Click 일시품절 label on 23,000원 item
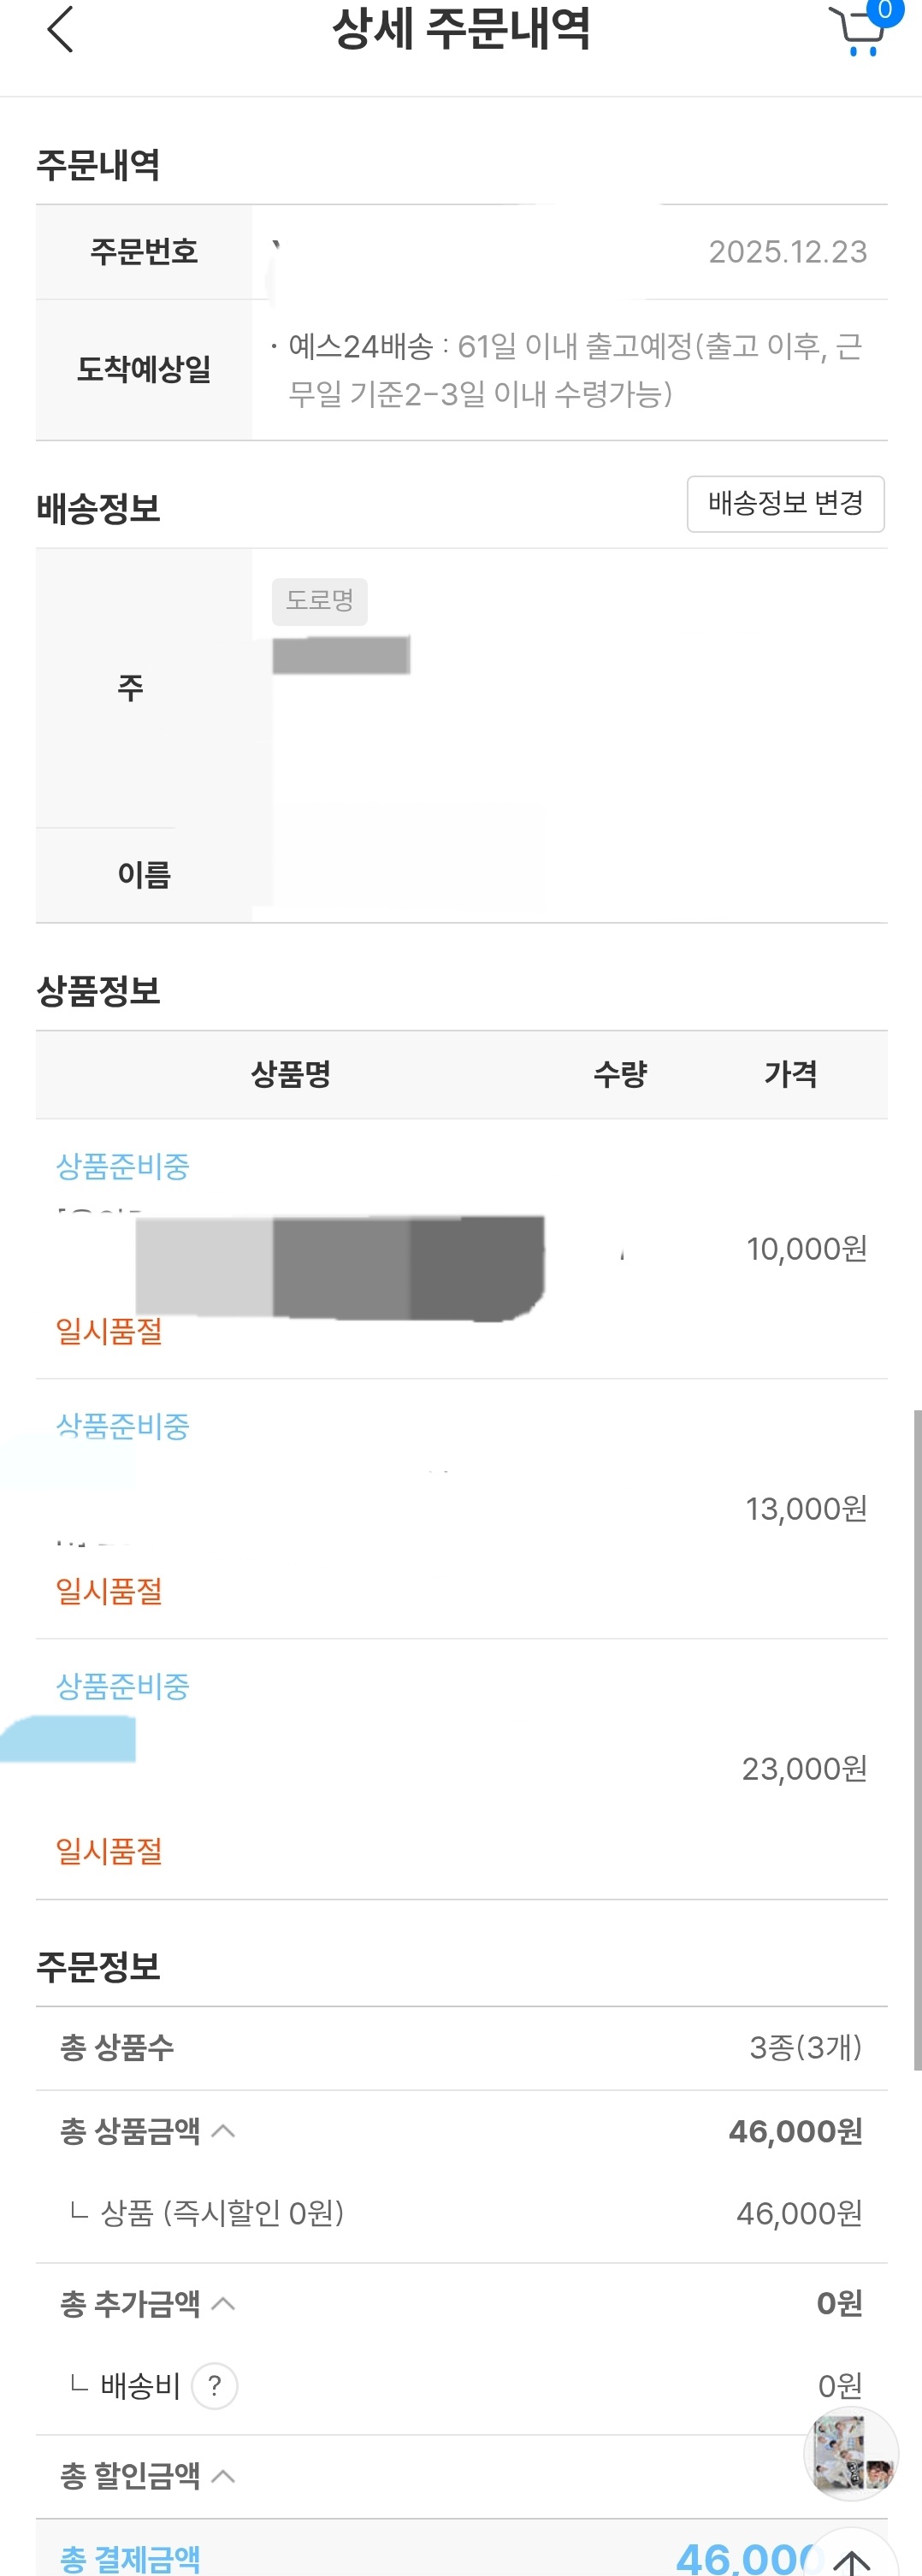The image size is (922, 2576). pos(109,1851)
